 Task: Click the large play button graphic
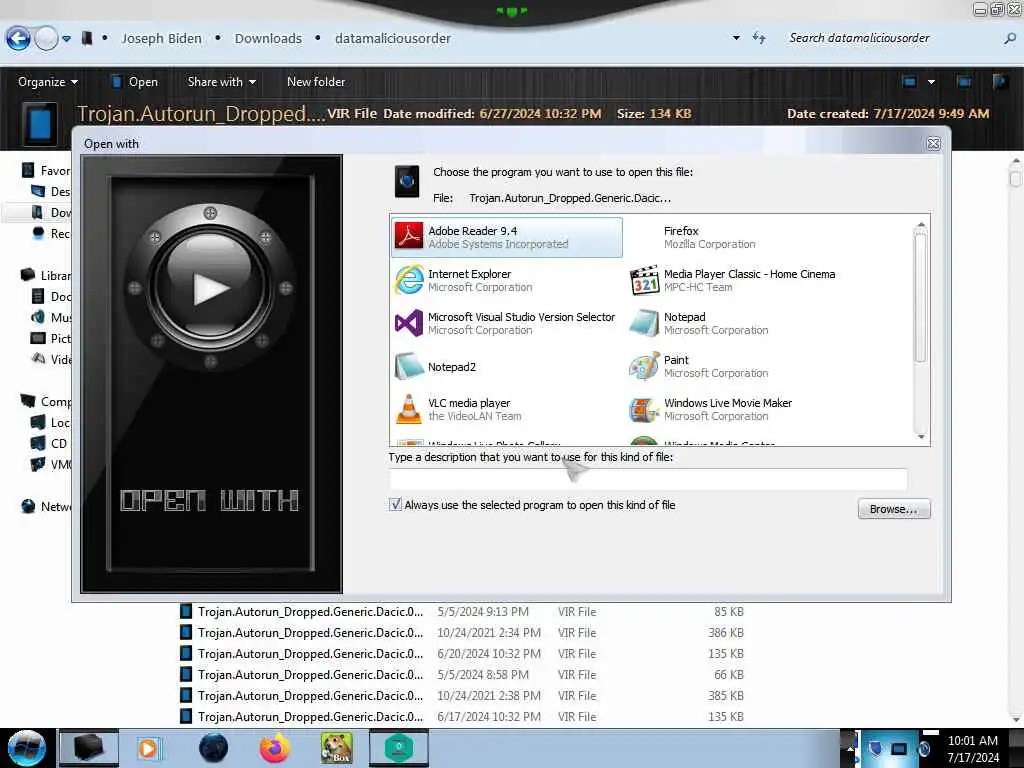pos(210,287)
